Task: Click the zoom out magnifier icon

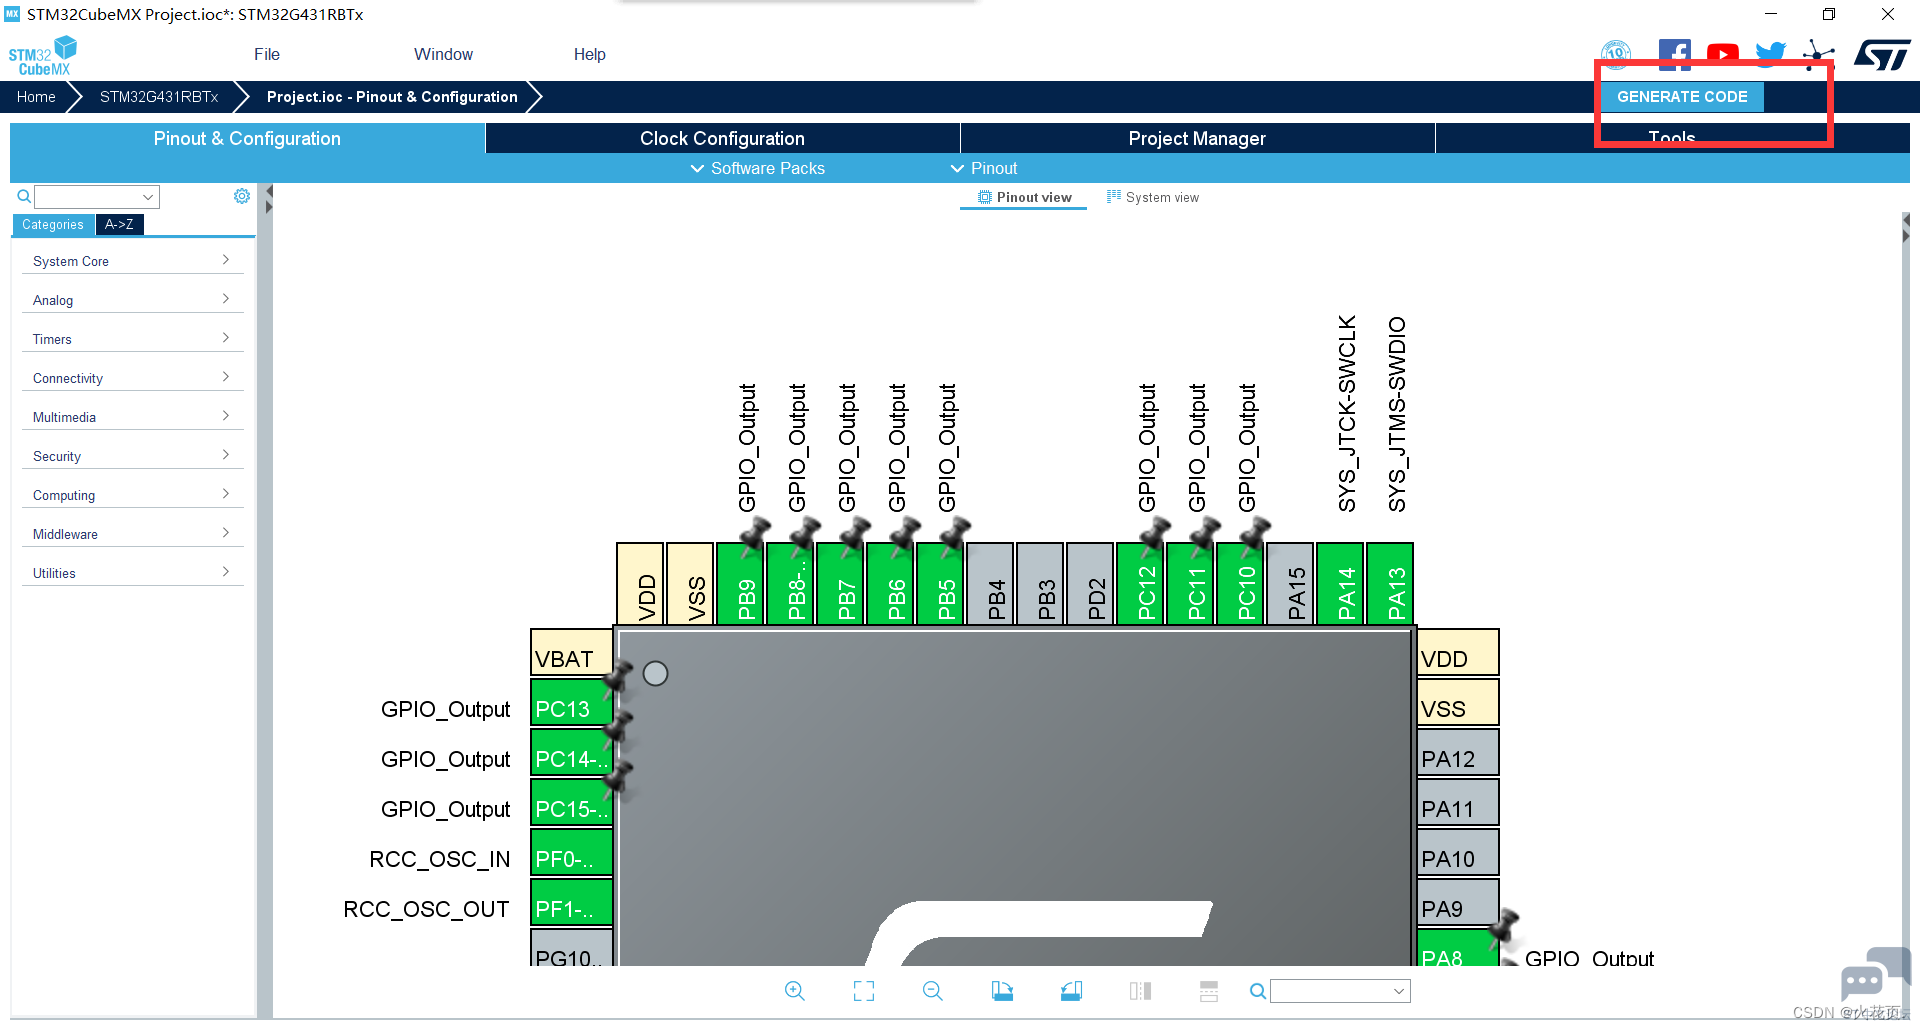Action: click(x=932, y=991)
